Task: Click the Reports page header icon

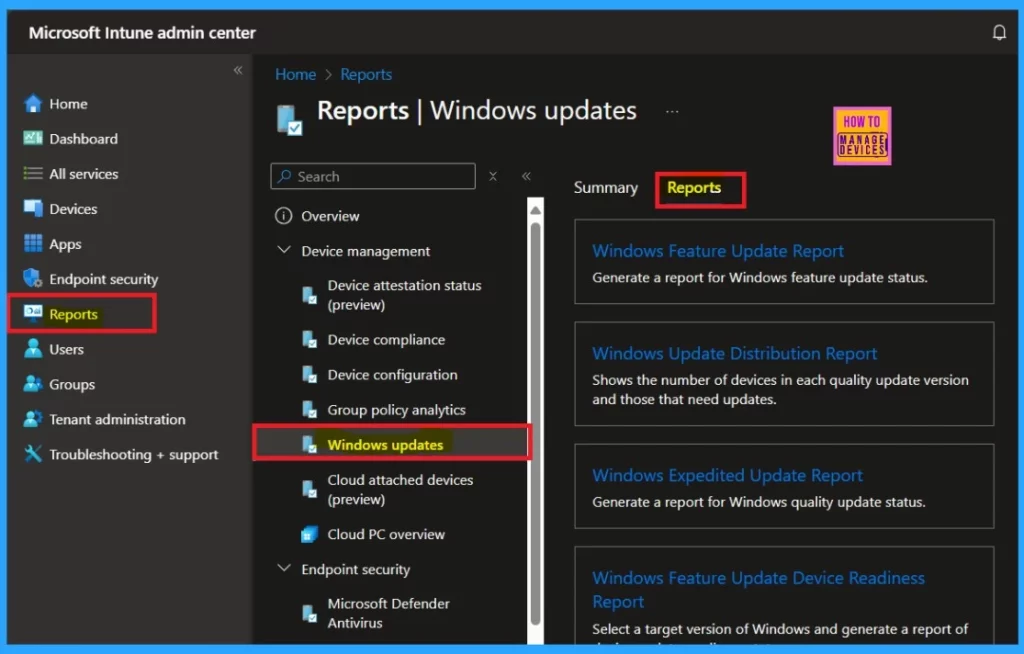Action: [289, 120]
